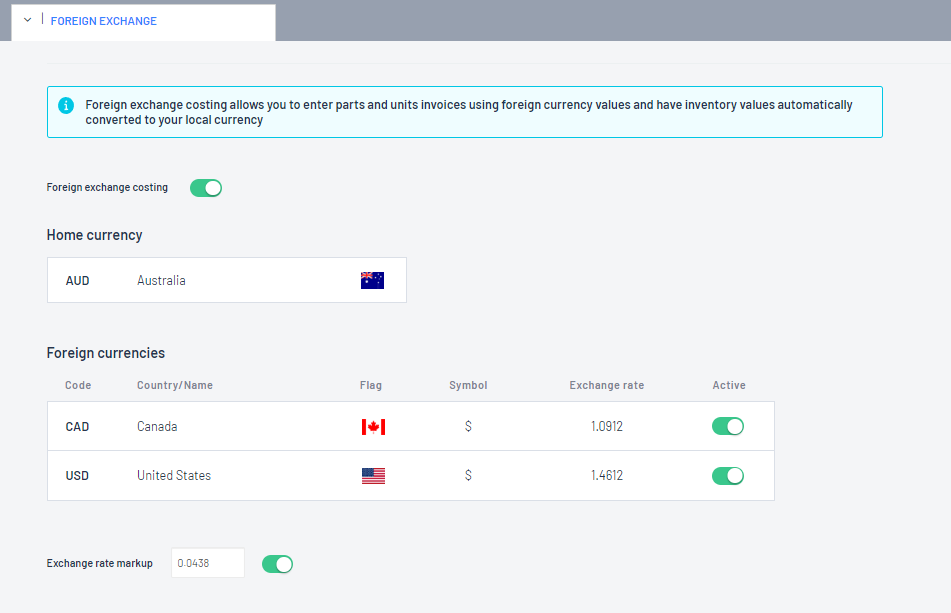This screenshot has width=951, height=613.
Task: Click the Canada country name
Action: (157, 427)
